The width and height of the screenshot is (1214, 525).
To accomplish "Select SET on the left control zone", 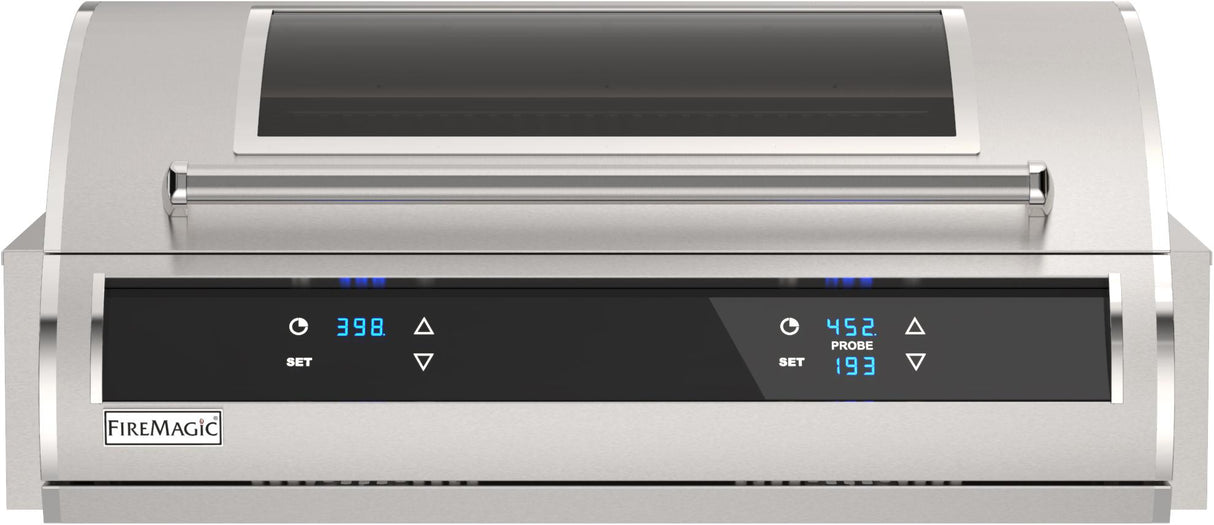I will pos(299,362).
